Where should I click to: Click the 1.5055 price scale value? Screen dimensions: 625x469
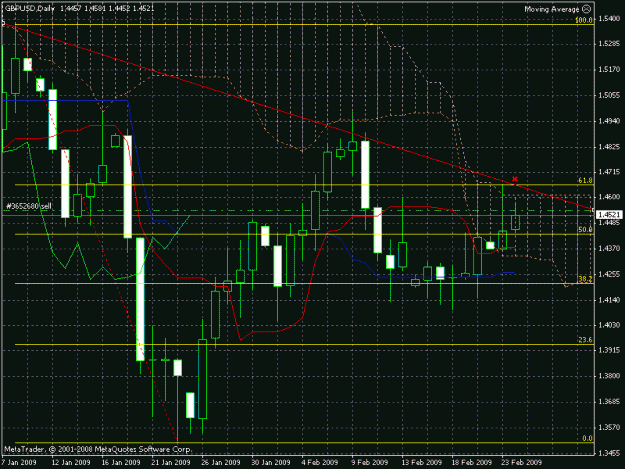[x=609, y=95]
